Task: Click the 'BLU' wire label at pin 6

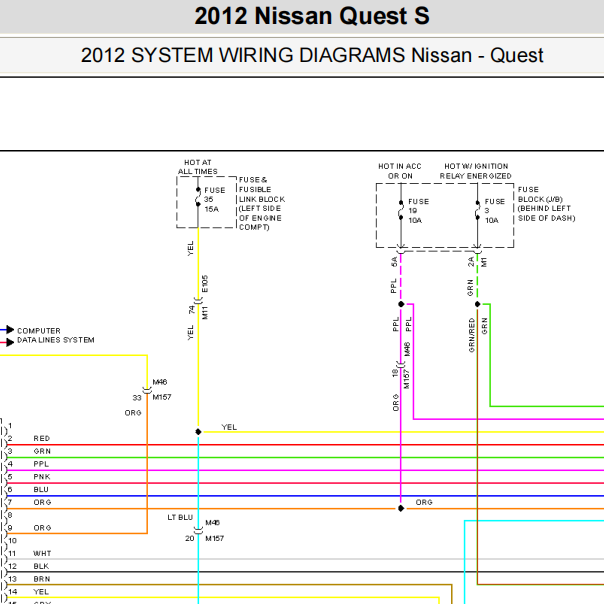Action: (x=41, y=489)
